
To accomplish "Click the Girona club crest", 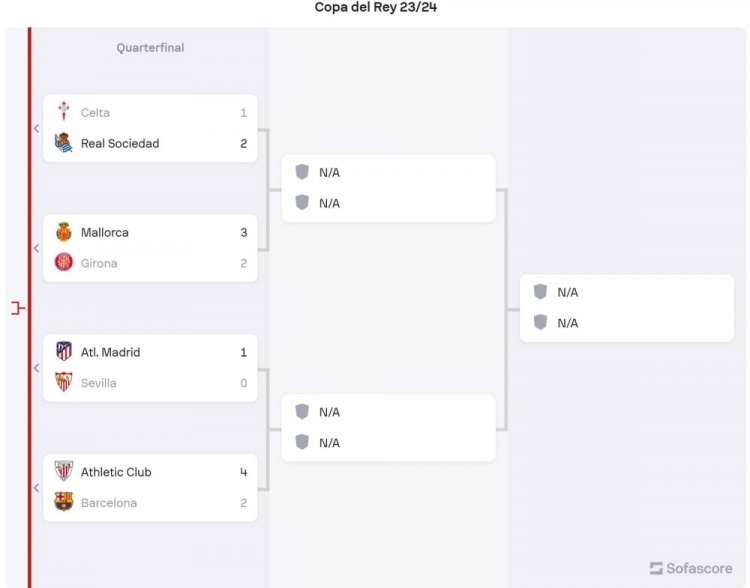I will click(x=64, y=263).
